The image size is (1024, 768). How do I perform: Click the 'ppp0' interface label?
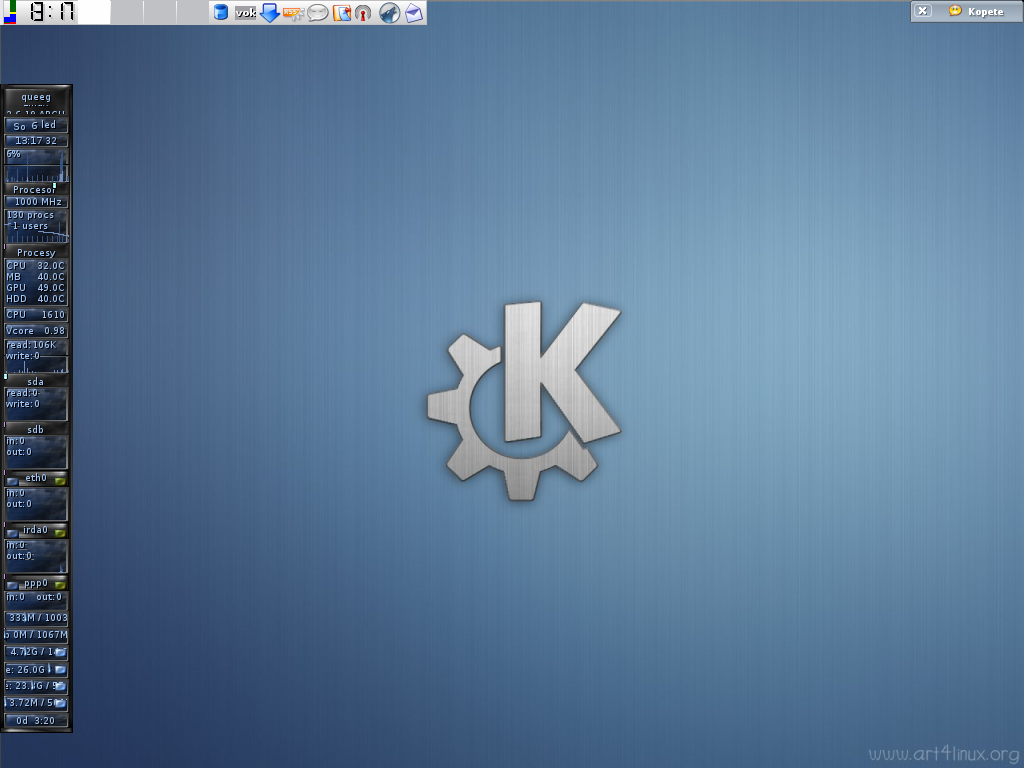click(36, 583)
